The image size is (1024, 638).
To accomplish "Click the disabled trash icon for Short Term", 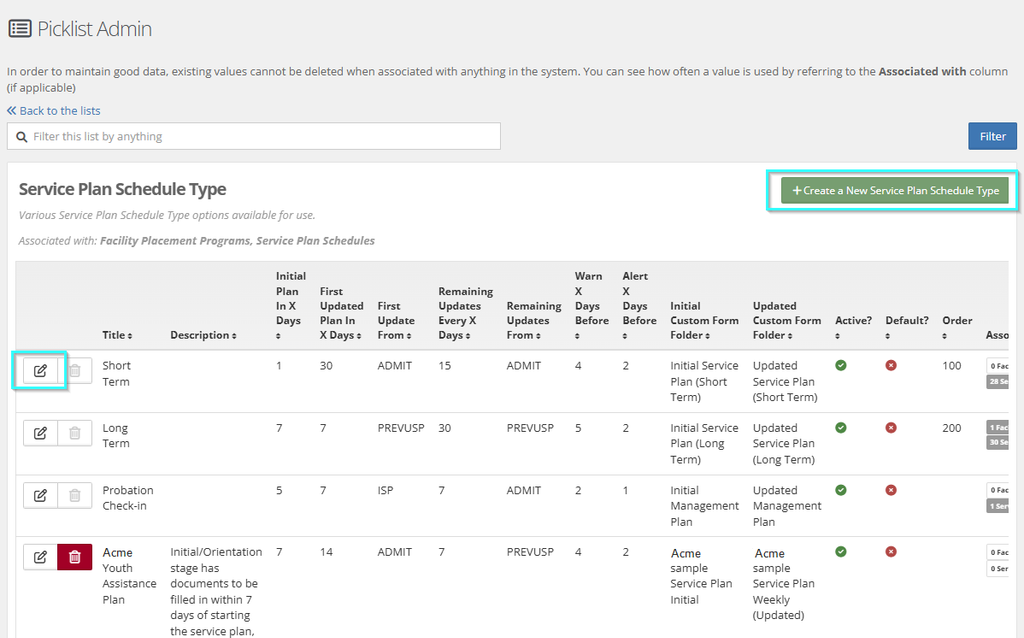I will coord(74,371).
